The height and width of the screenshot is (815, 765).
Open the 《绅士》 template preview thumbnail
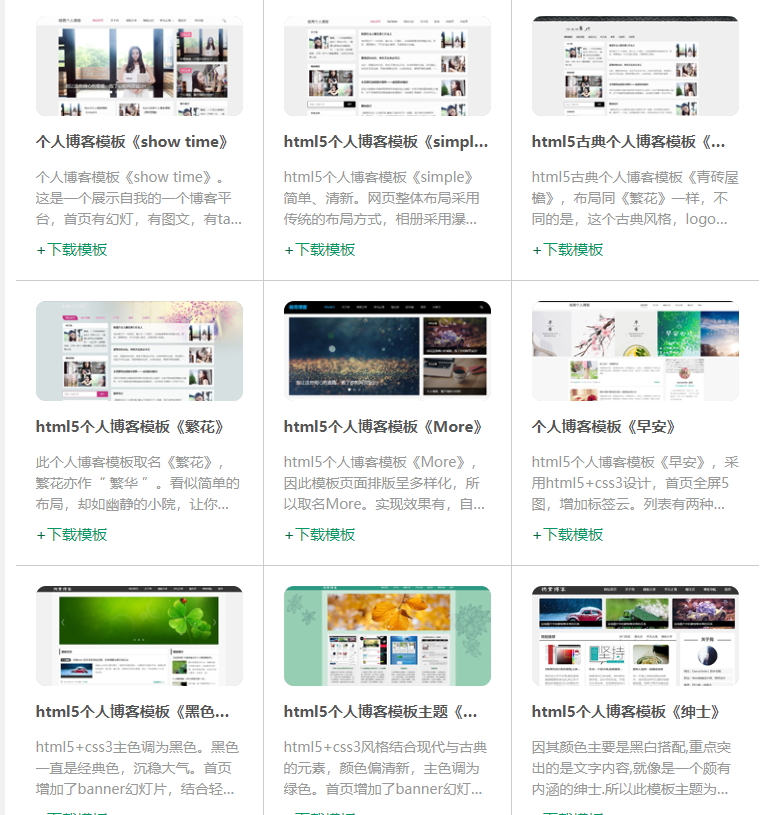635,636
